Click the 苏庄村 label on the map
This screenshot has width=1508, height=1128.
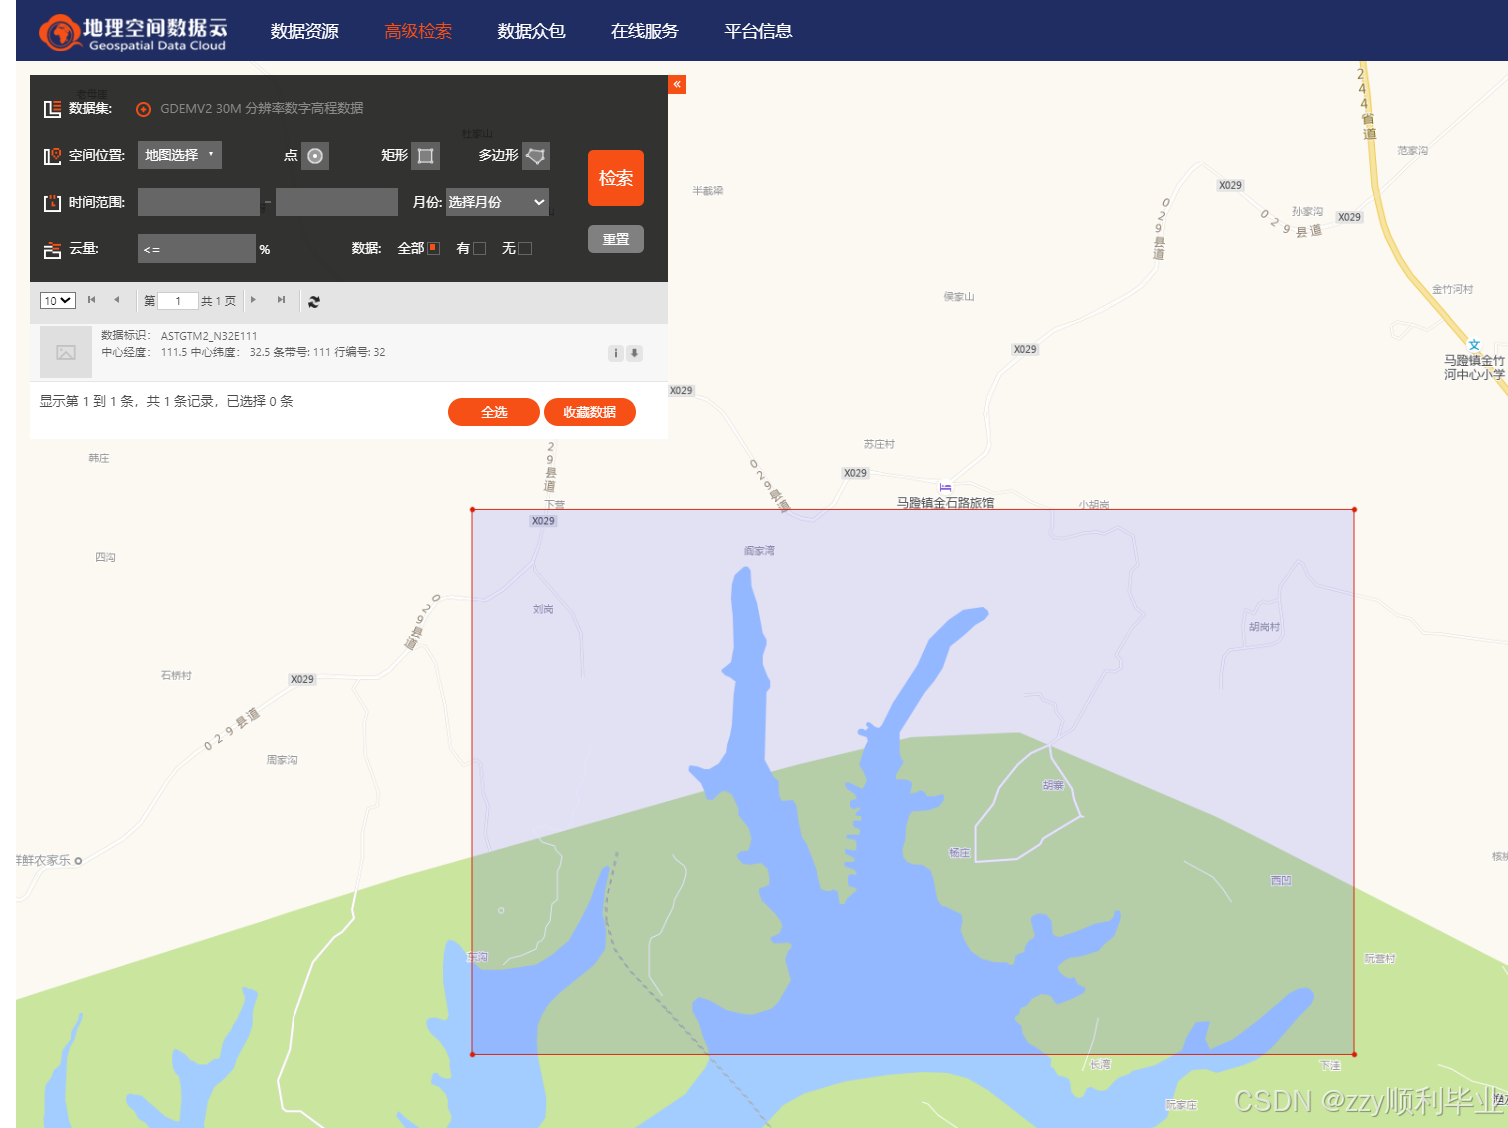(x=879, y=444)
